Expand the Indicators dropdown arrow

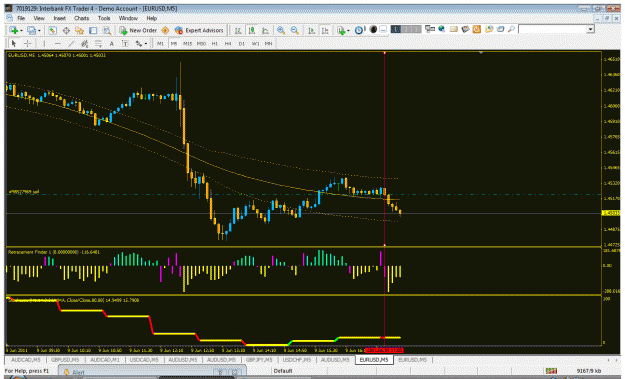tap(348, 31)
